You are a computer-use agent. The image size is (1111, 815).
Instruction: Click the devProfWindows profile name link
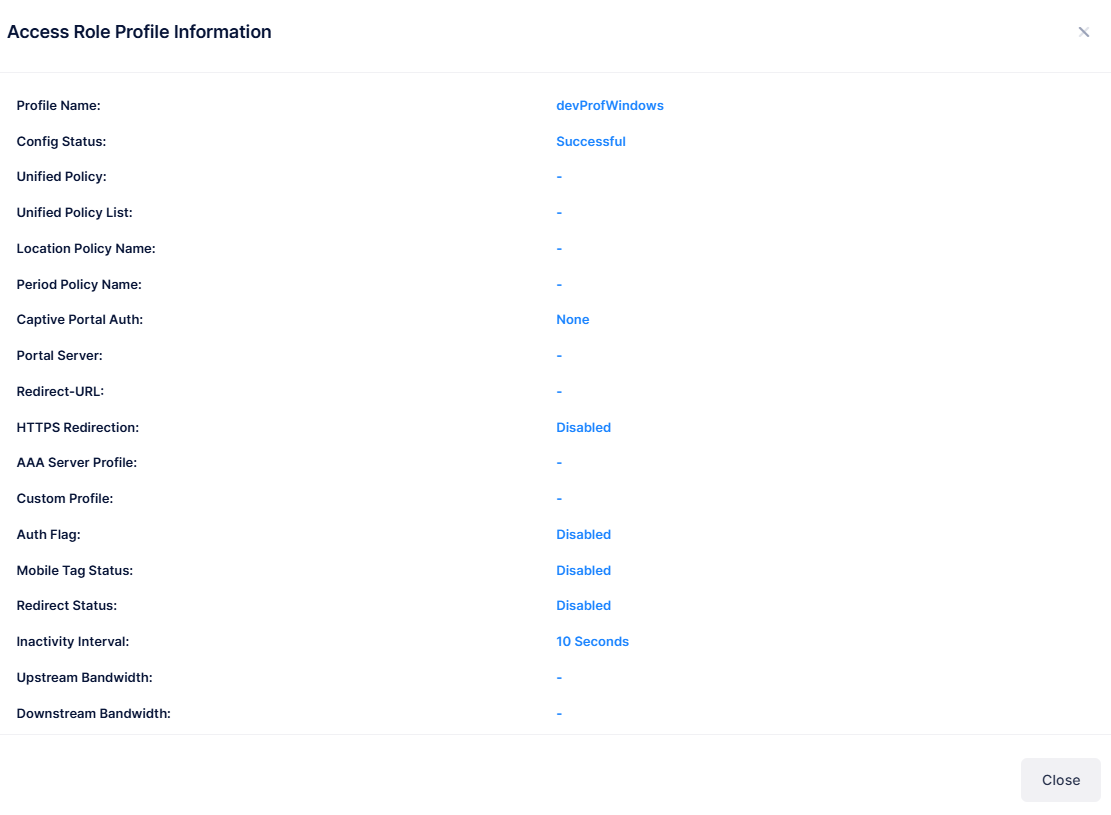point(610,105)
